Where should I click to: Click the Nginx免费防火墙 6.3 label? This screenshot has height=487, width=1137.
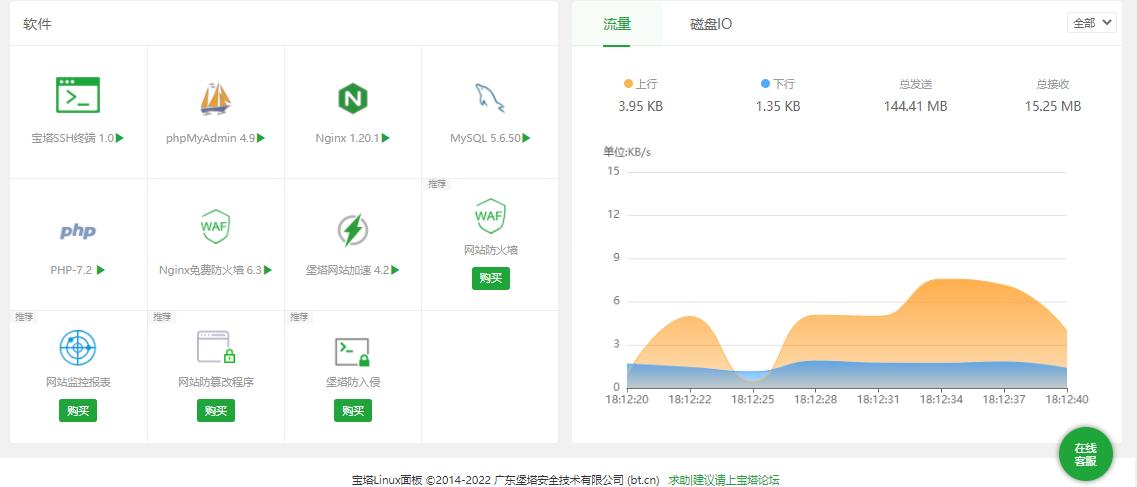point(210,270)
